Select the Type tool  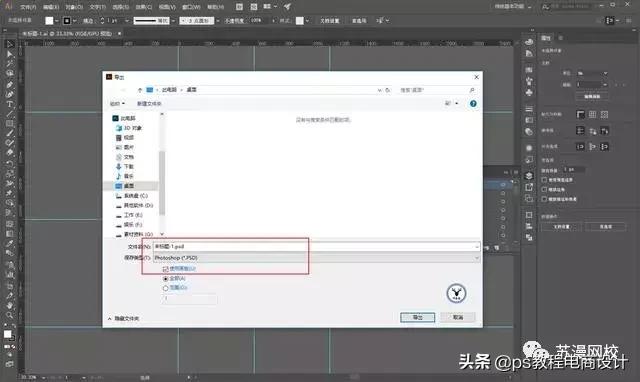pyautogui.click(x=10, y=104)
